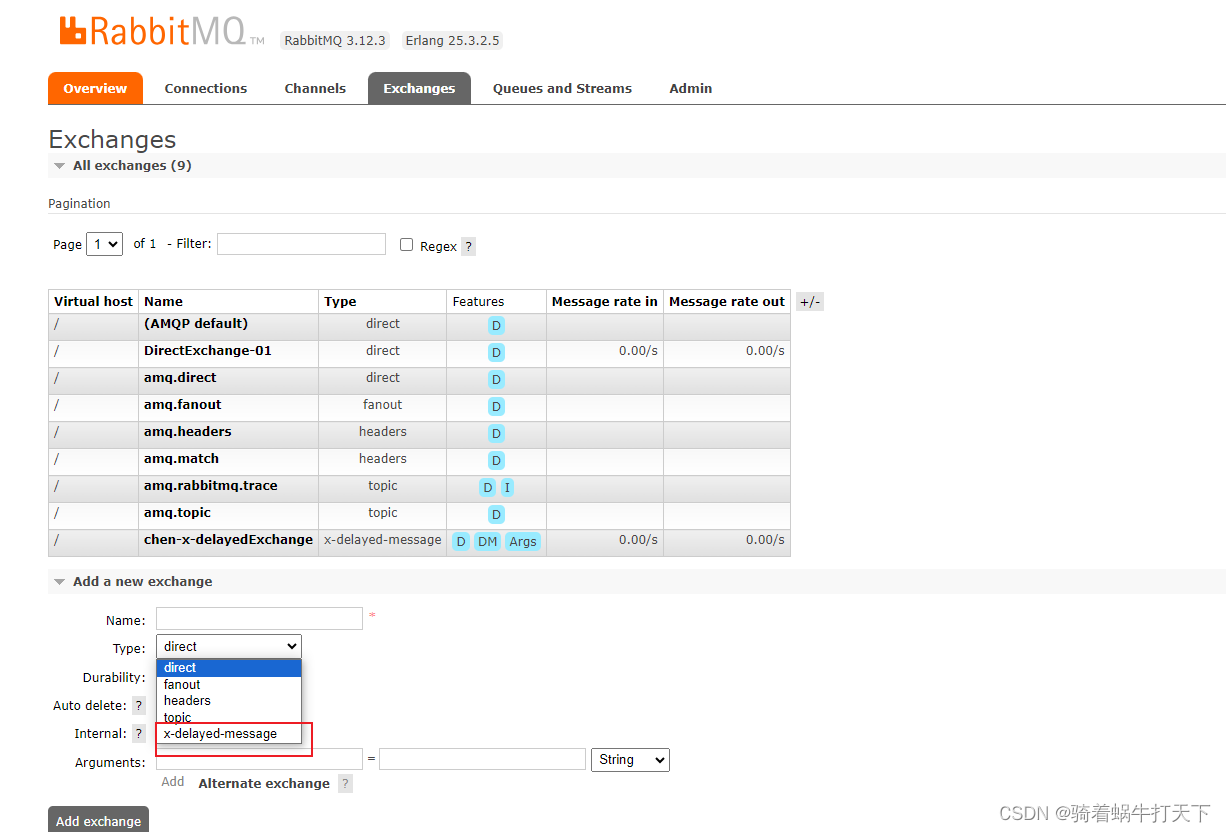Open the Internal help question mark
Viewport: 1226px width, 832px height.
point(139,734)
